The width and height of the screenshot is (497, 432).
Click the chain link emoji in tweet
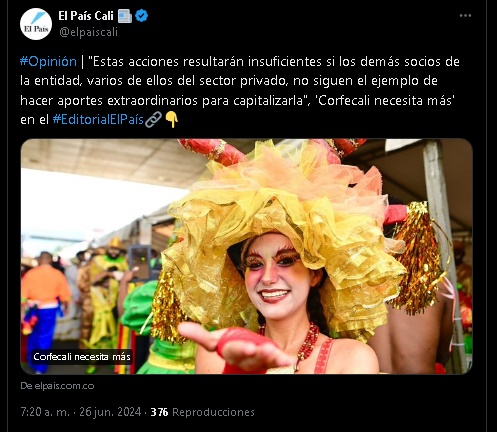pyautogui.click(x=153, y=119)
